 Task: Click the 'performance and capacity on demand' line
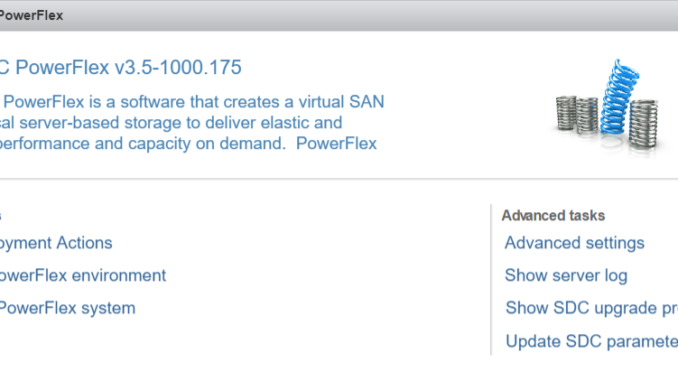[x=188, y=144]
